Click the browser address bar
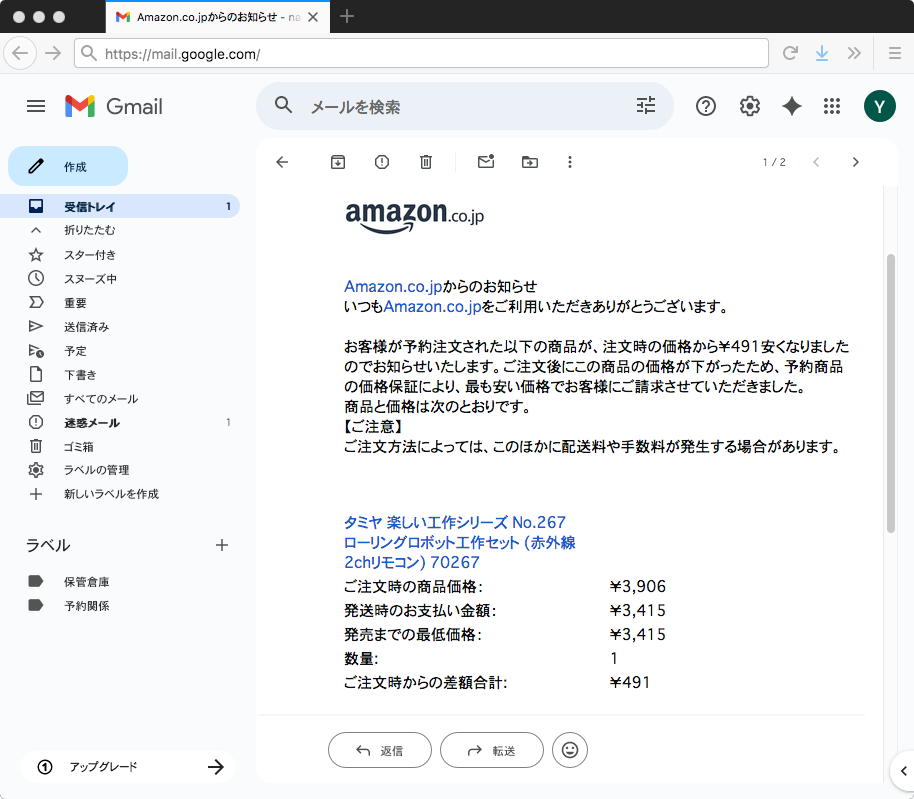The image size is (914, 799). pyautogui.click(x=421, y=54)
